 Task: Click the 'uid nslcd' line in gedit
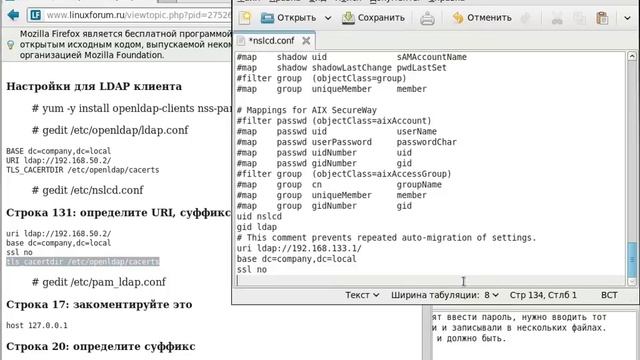259,217
